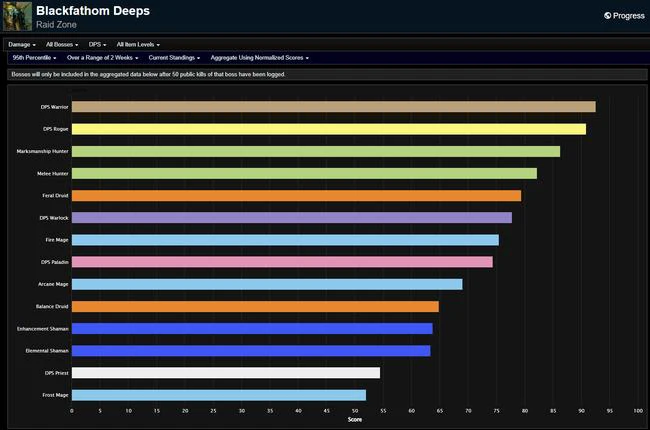Open the Damage dropdown
The height and width of the screenshot is (430, 650).
coord(22,44)
